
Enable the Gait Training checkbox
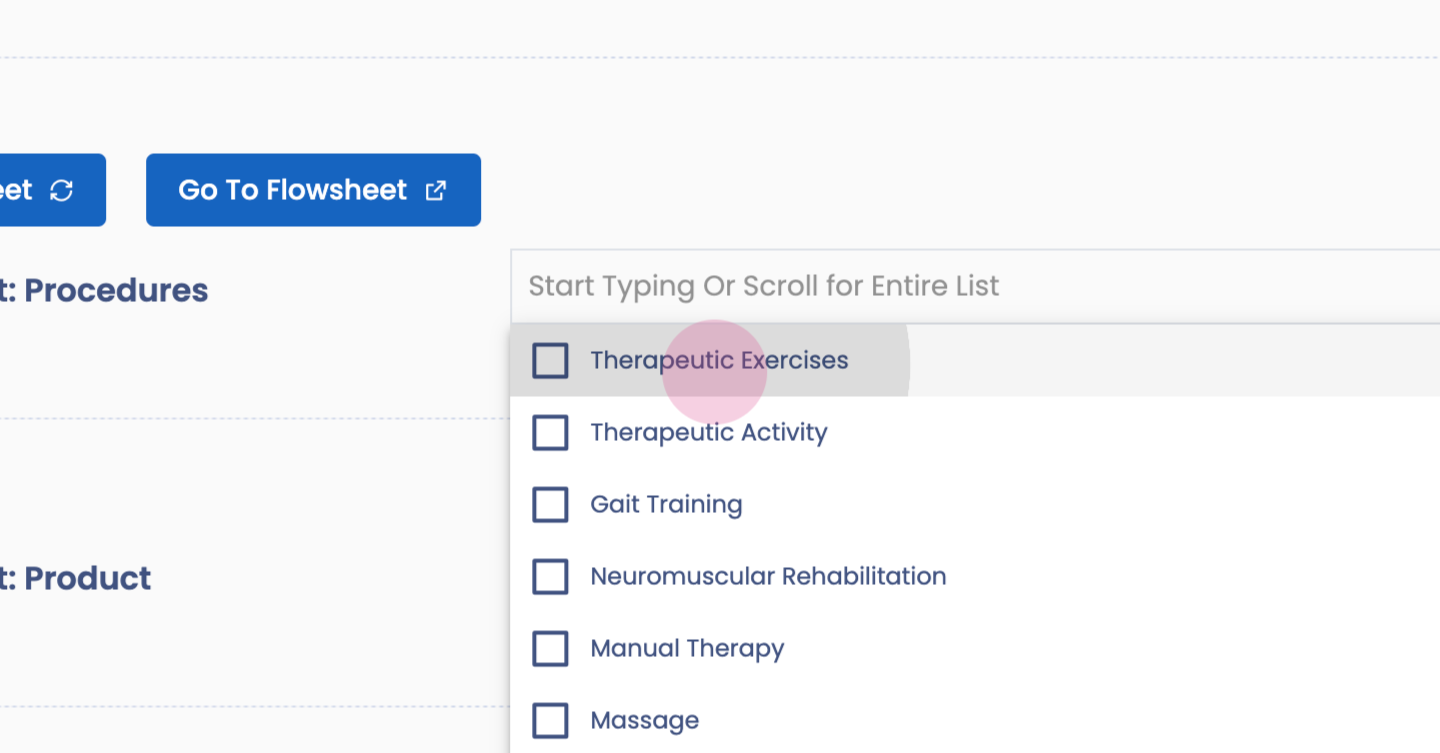(x=550, y=505)
